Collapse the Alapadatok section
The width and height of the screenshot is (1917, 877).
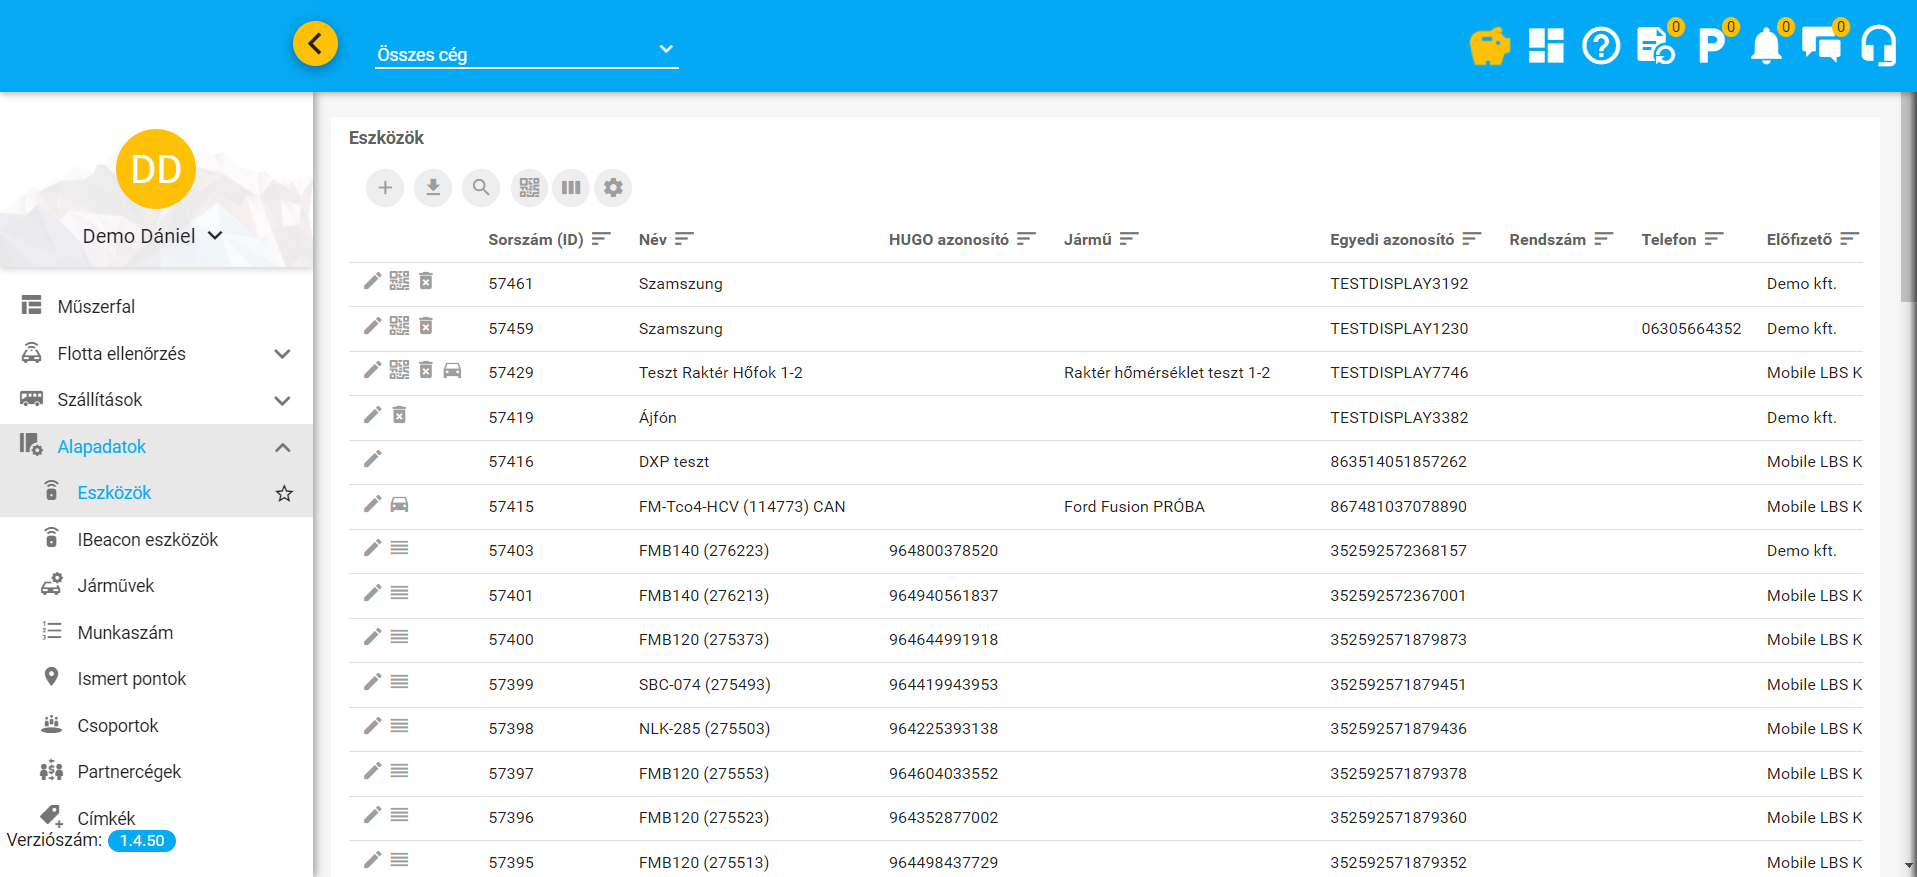point(282,447)
